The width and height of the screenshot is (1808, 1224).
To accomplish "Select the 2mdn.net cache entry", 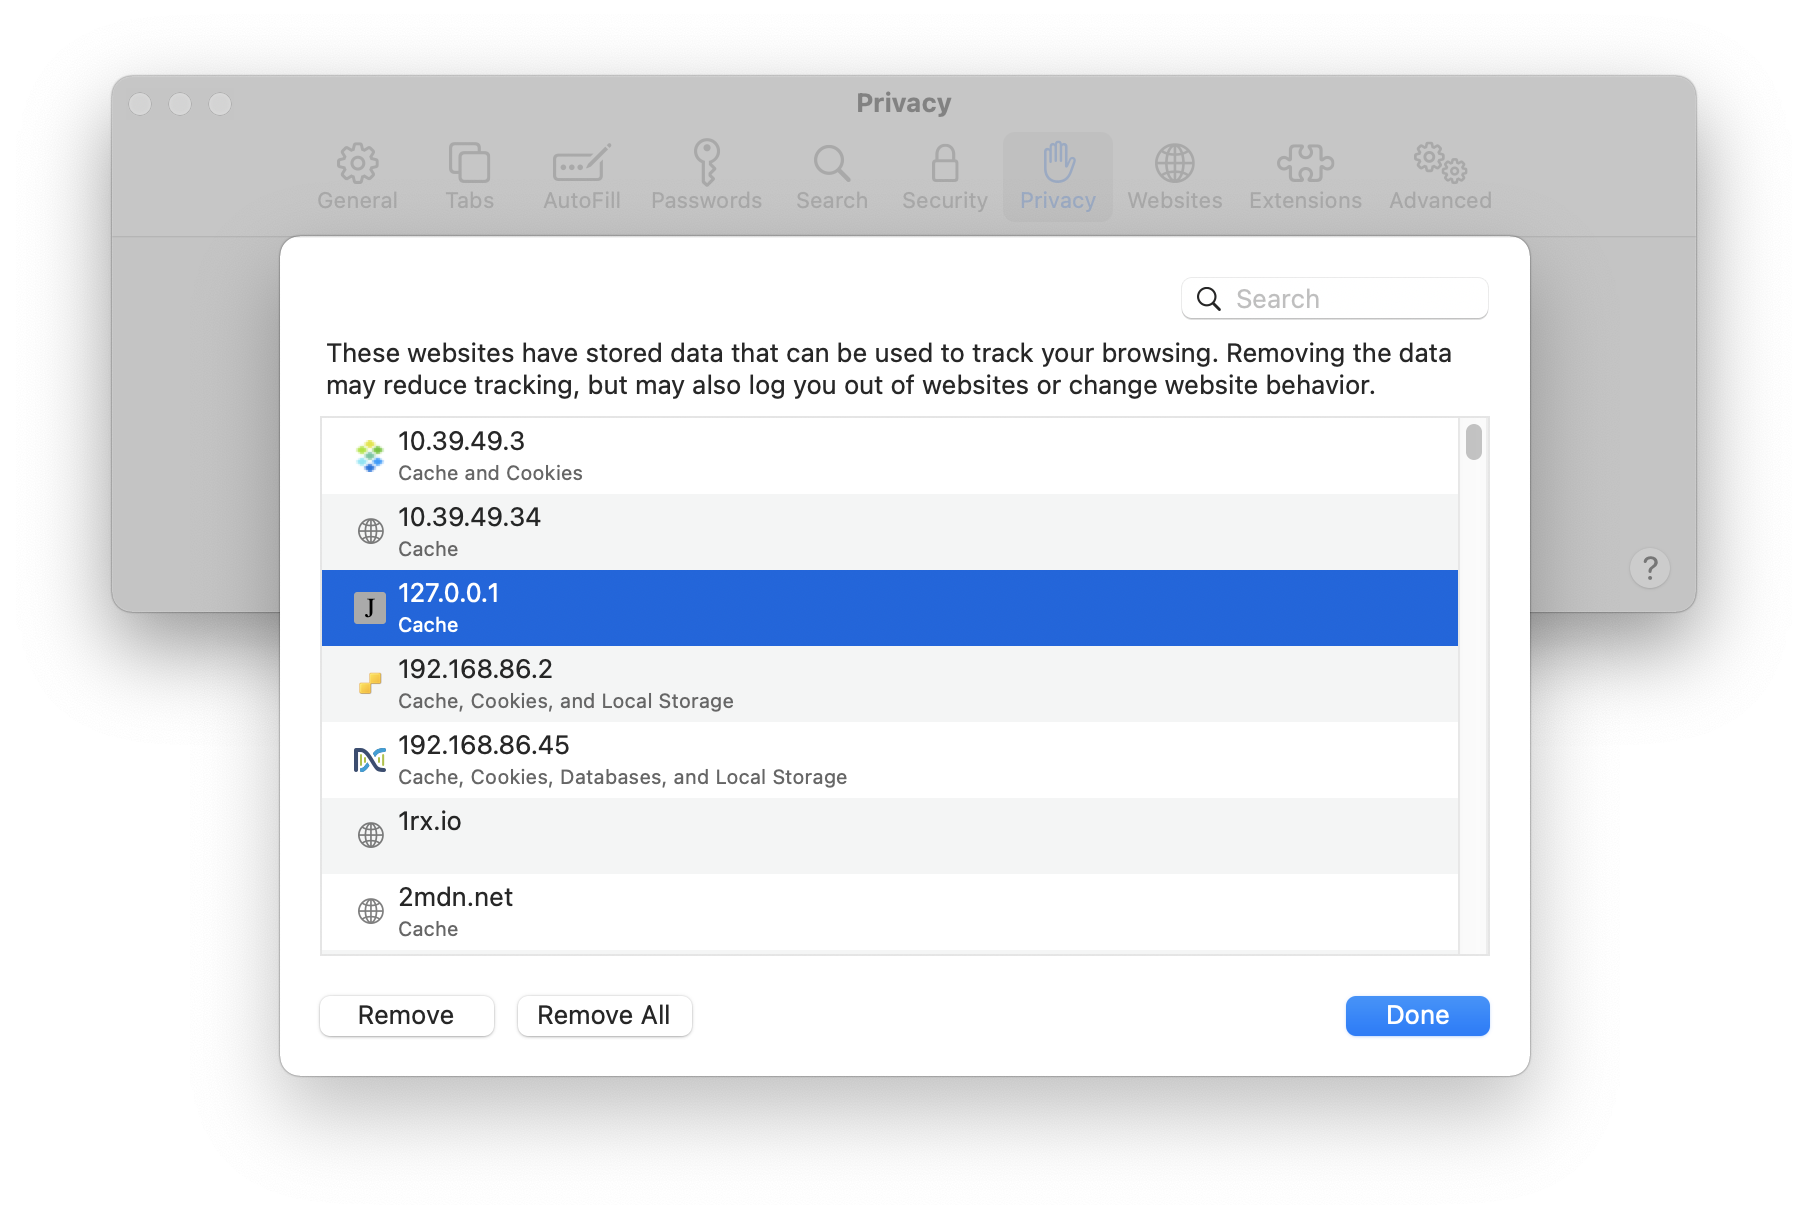I will (x=888, y=911).
